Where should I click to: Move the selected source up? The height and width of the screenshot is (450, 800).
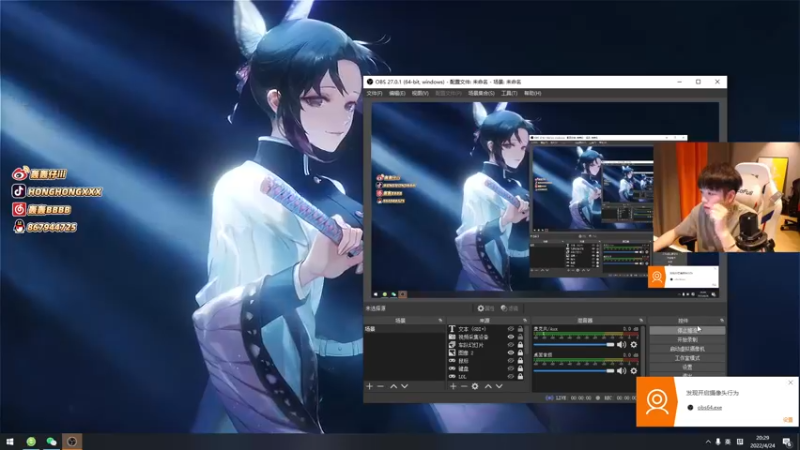click(x=488, y=386)
